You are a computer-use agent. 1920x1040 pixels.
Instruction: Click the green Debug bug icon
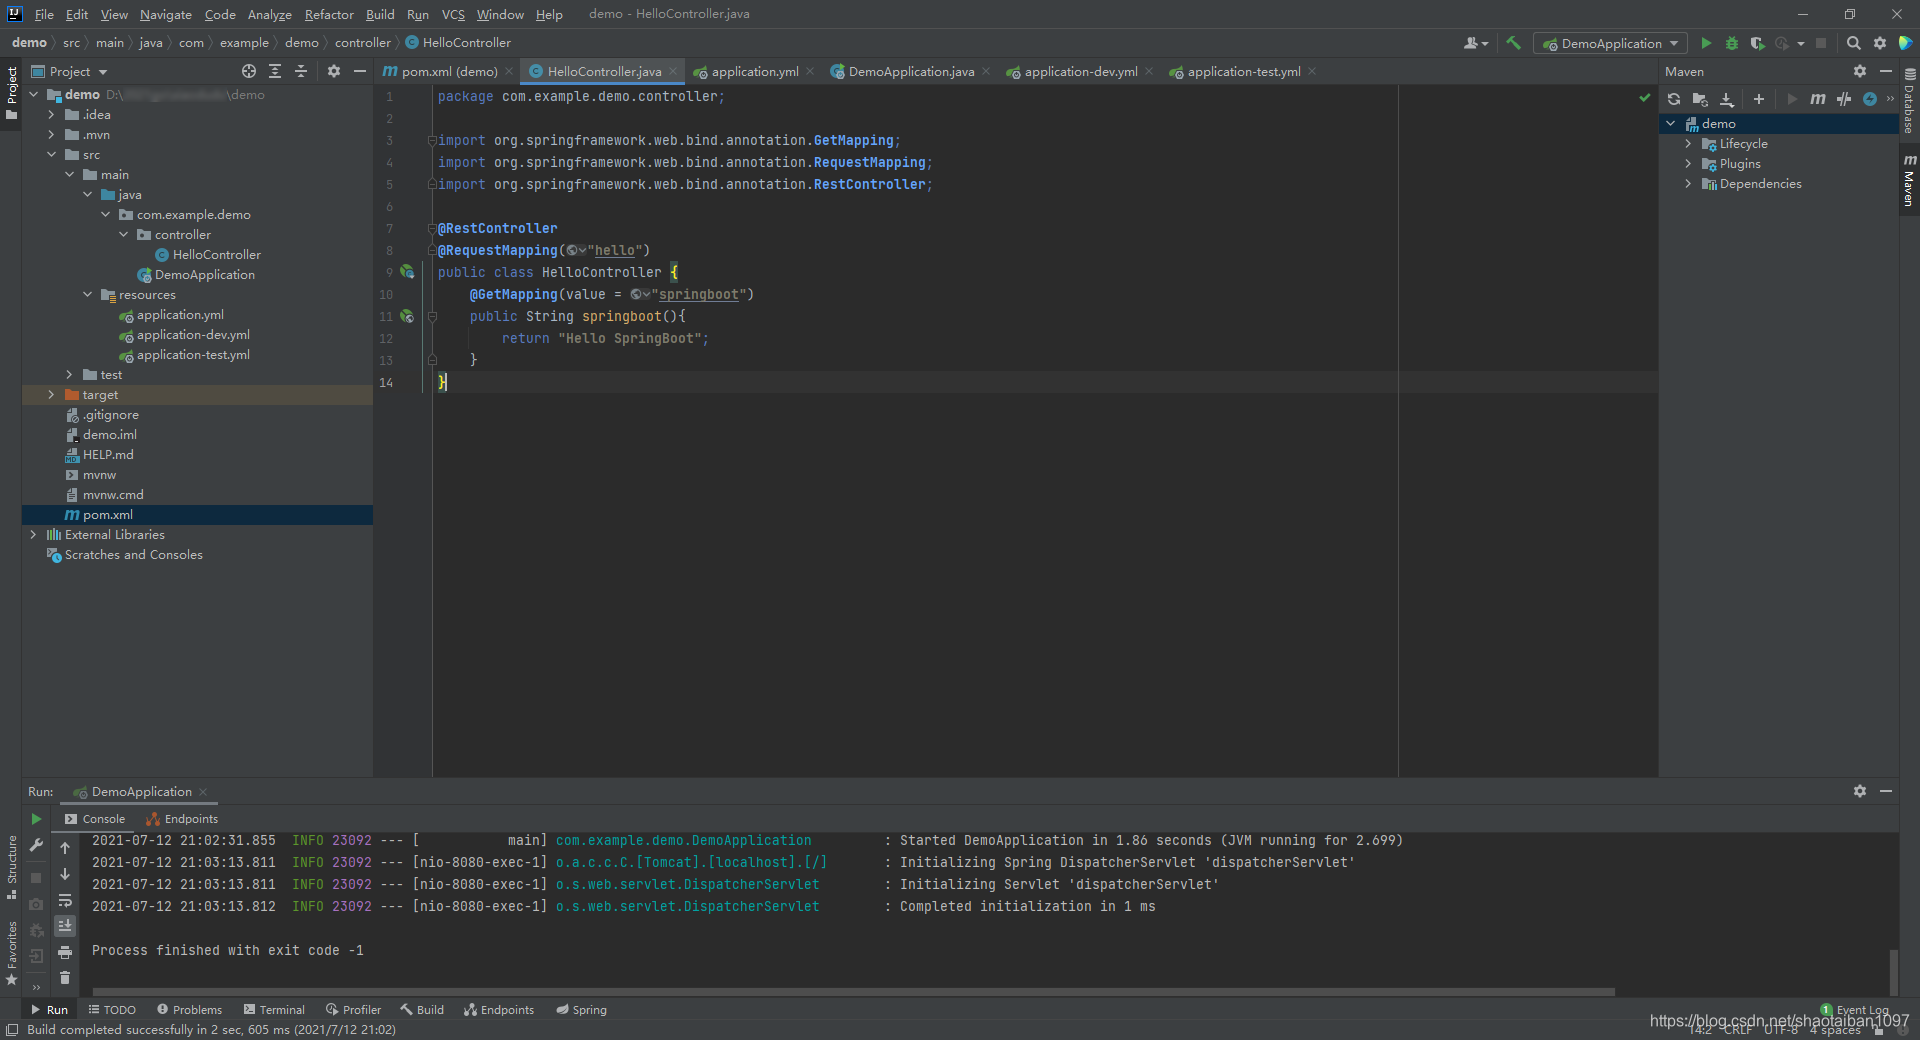pos(1732,43)
